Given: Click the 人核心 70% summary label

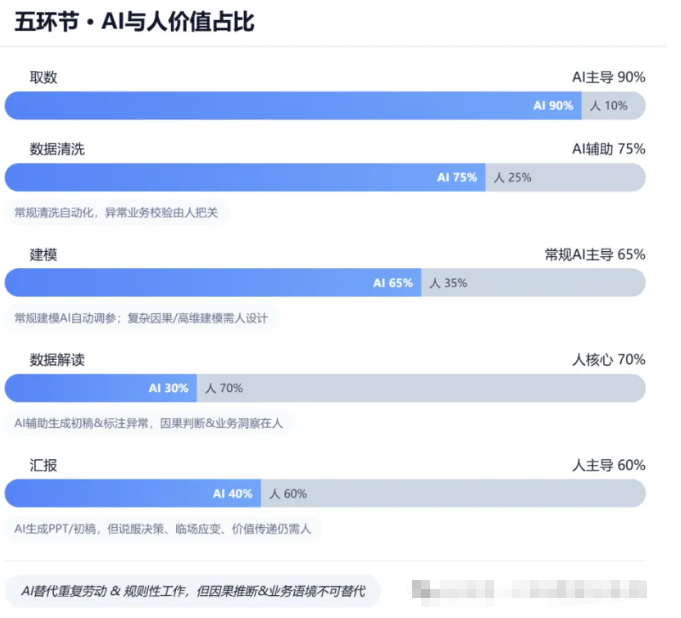Looking at the screenshot, I should 608,360.
